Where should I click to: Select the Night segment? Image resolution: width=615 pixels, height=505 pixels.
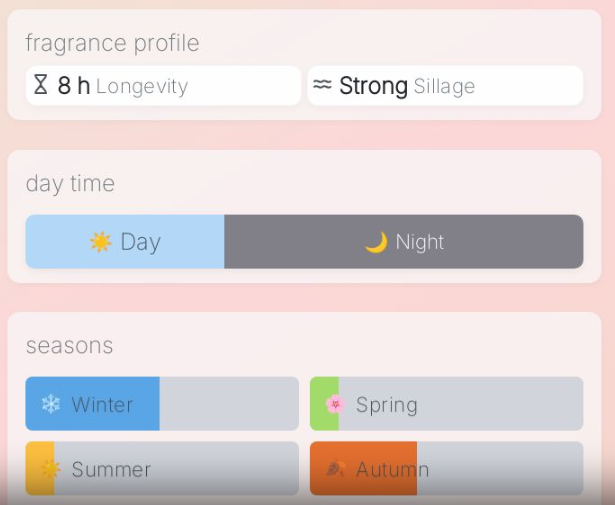point(404,242)
